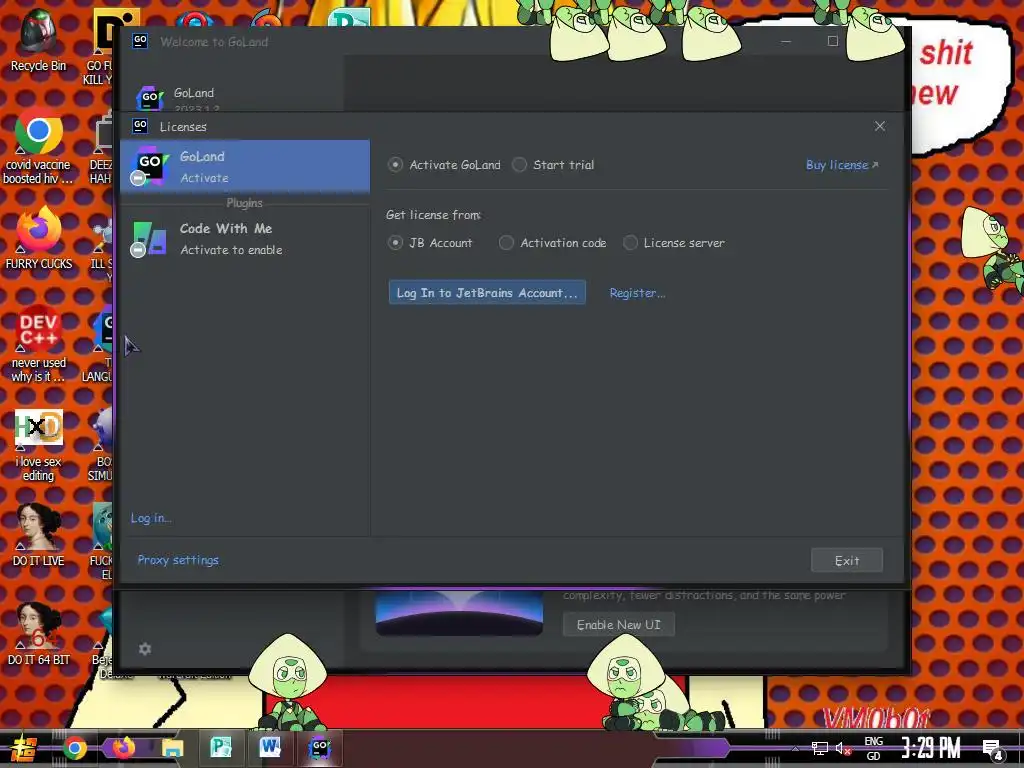Select the Activate GoLand radio button
The height and width of the screenshot is (768, 1024).
(x=394, y=165)
